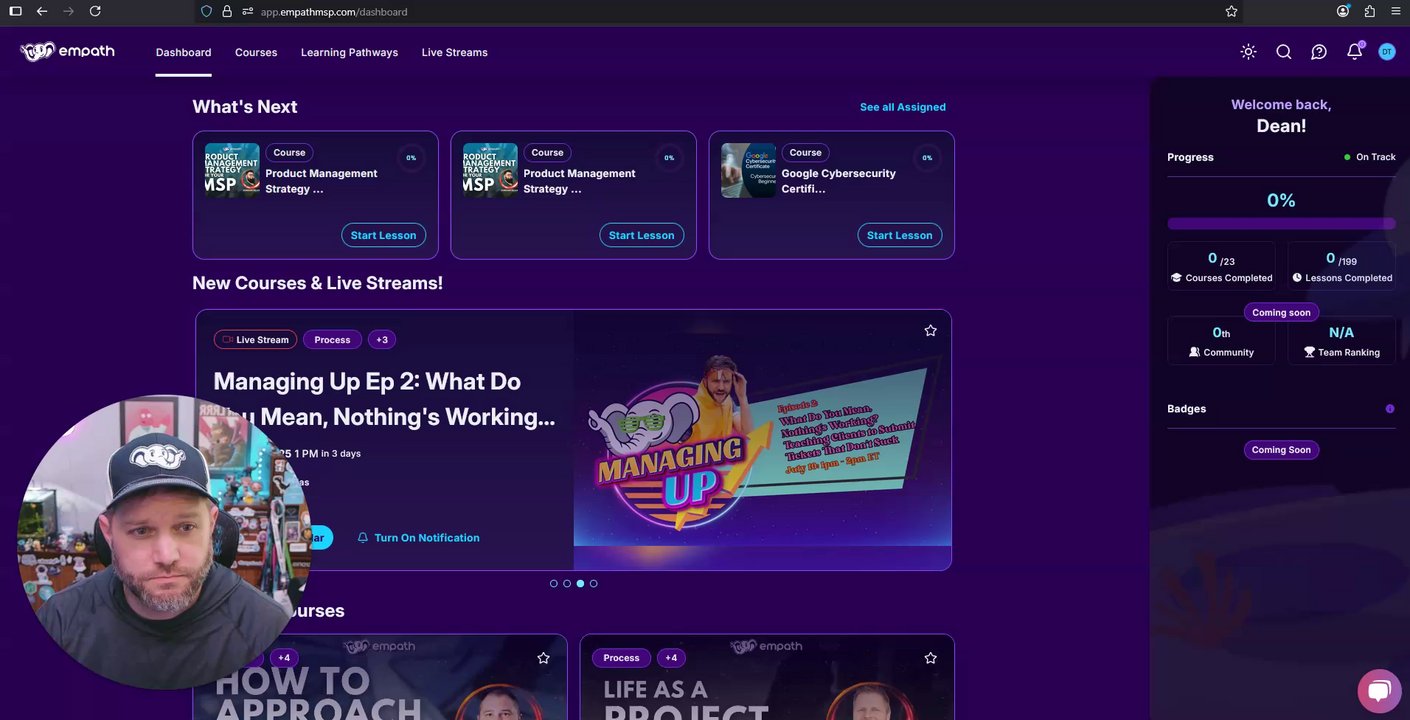The image size is (1410, 720).
Task: Open the Courses tab
Action: coord(256,52)
